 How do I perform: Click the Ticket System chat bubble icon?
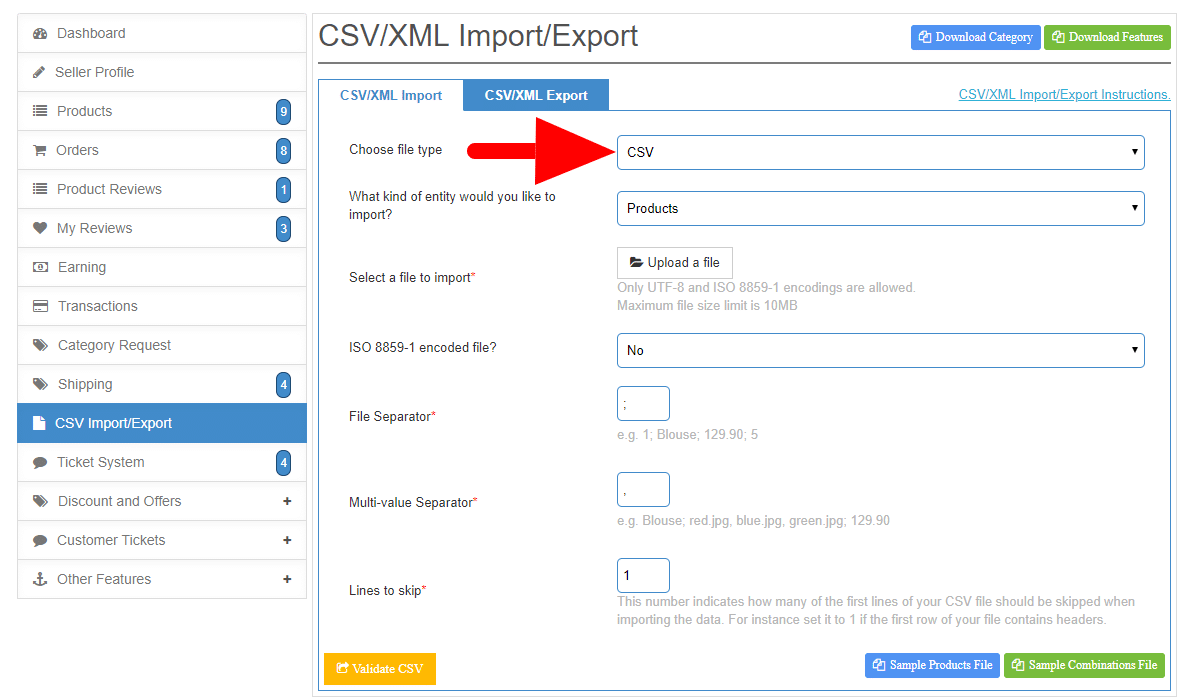(40, 463)
